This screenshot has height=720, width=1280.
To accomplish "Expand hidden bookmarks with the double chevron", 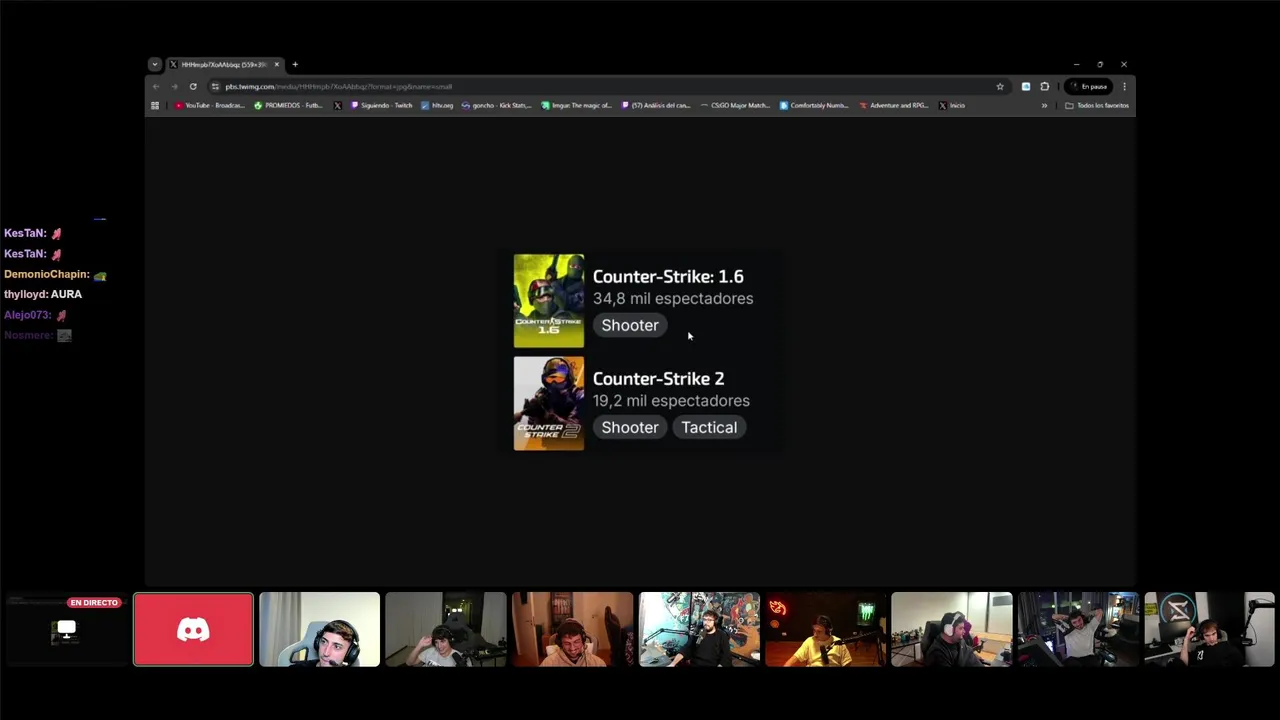I will coord(1044,105).
